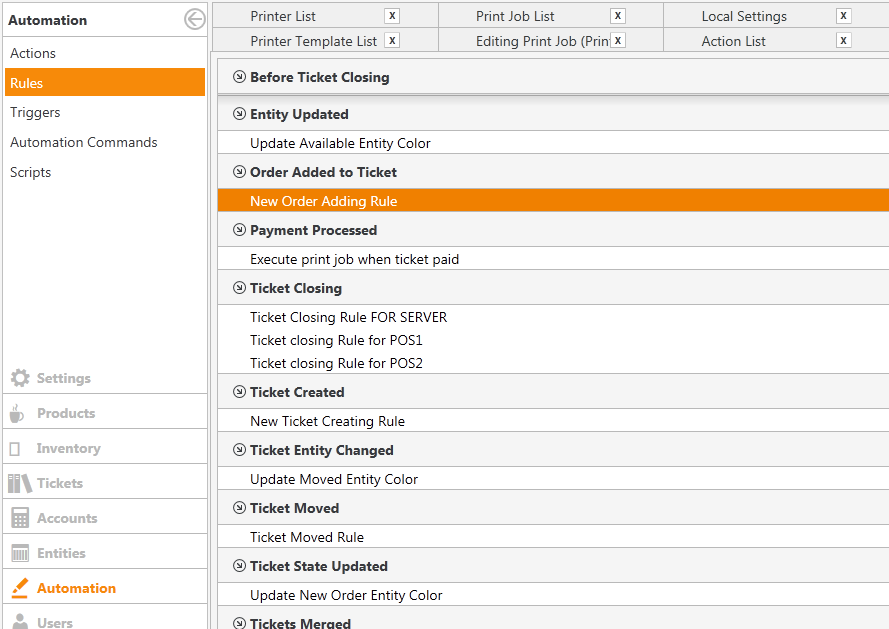Click the Automation pencil icon
The width and height of the screenshot is (889, 629).
coord(20,588)
